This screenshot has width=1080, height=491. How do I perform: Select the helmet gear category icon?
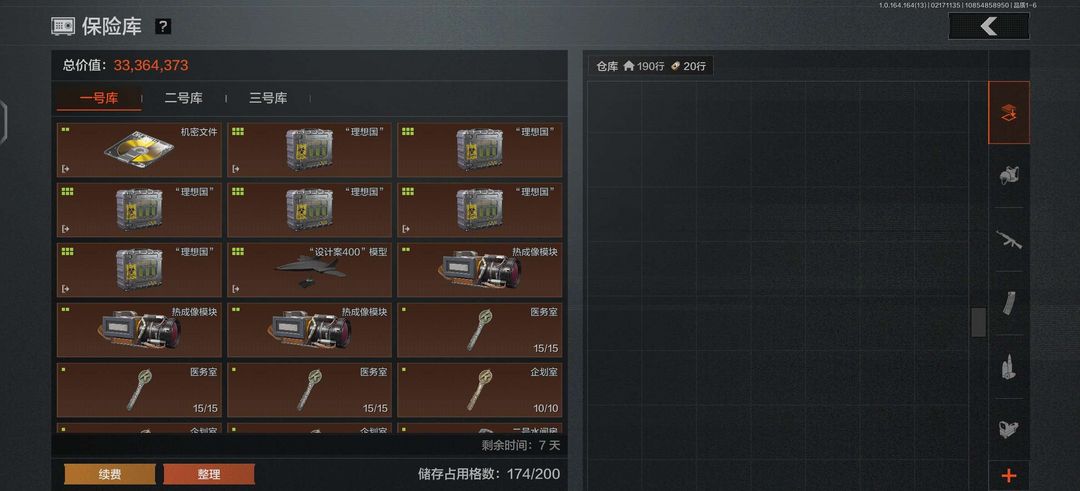click(x=1008, y=176)
